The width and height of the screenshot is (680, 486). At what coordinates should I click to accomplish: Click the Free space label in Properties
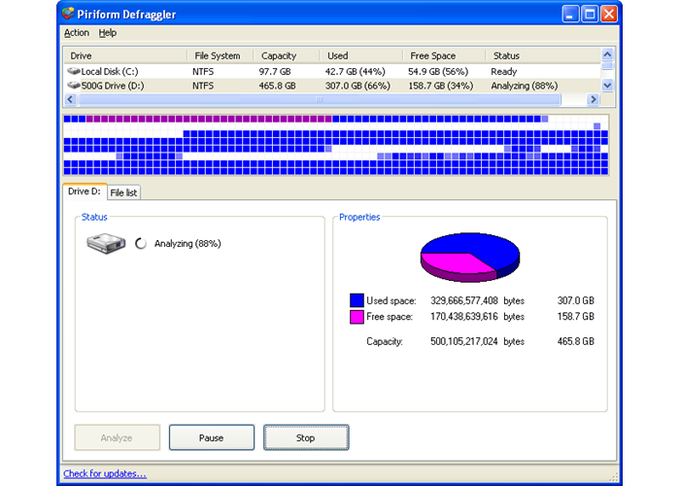pyautogui.click(x=389, y=316)
